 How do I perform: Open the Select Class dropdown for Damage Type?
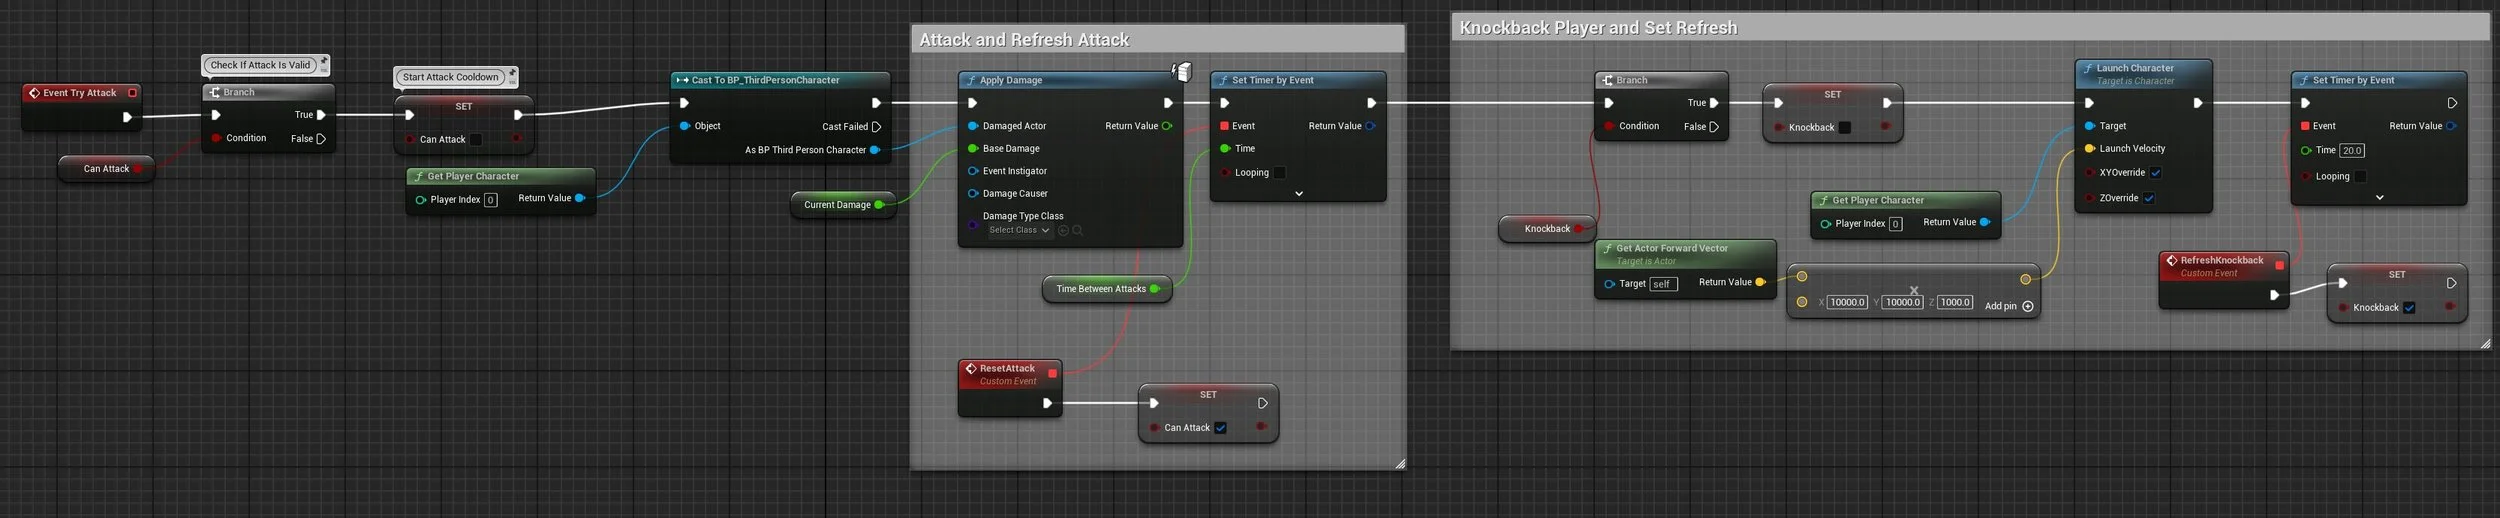1019,230
